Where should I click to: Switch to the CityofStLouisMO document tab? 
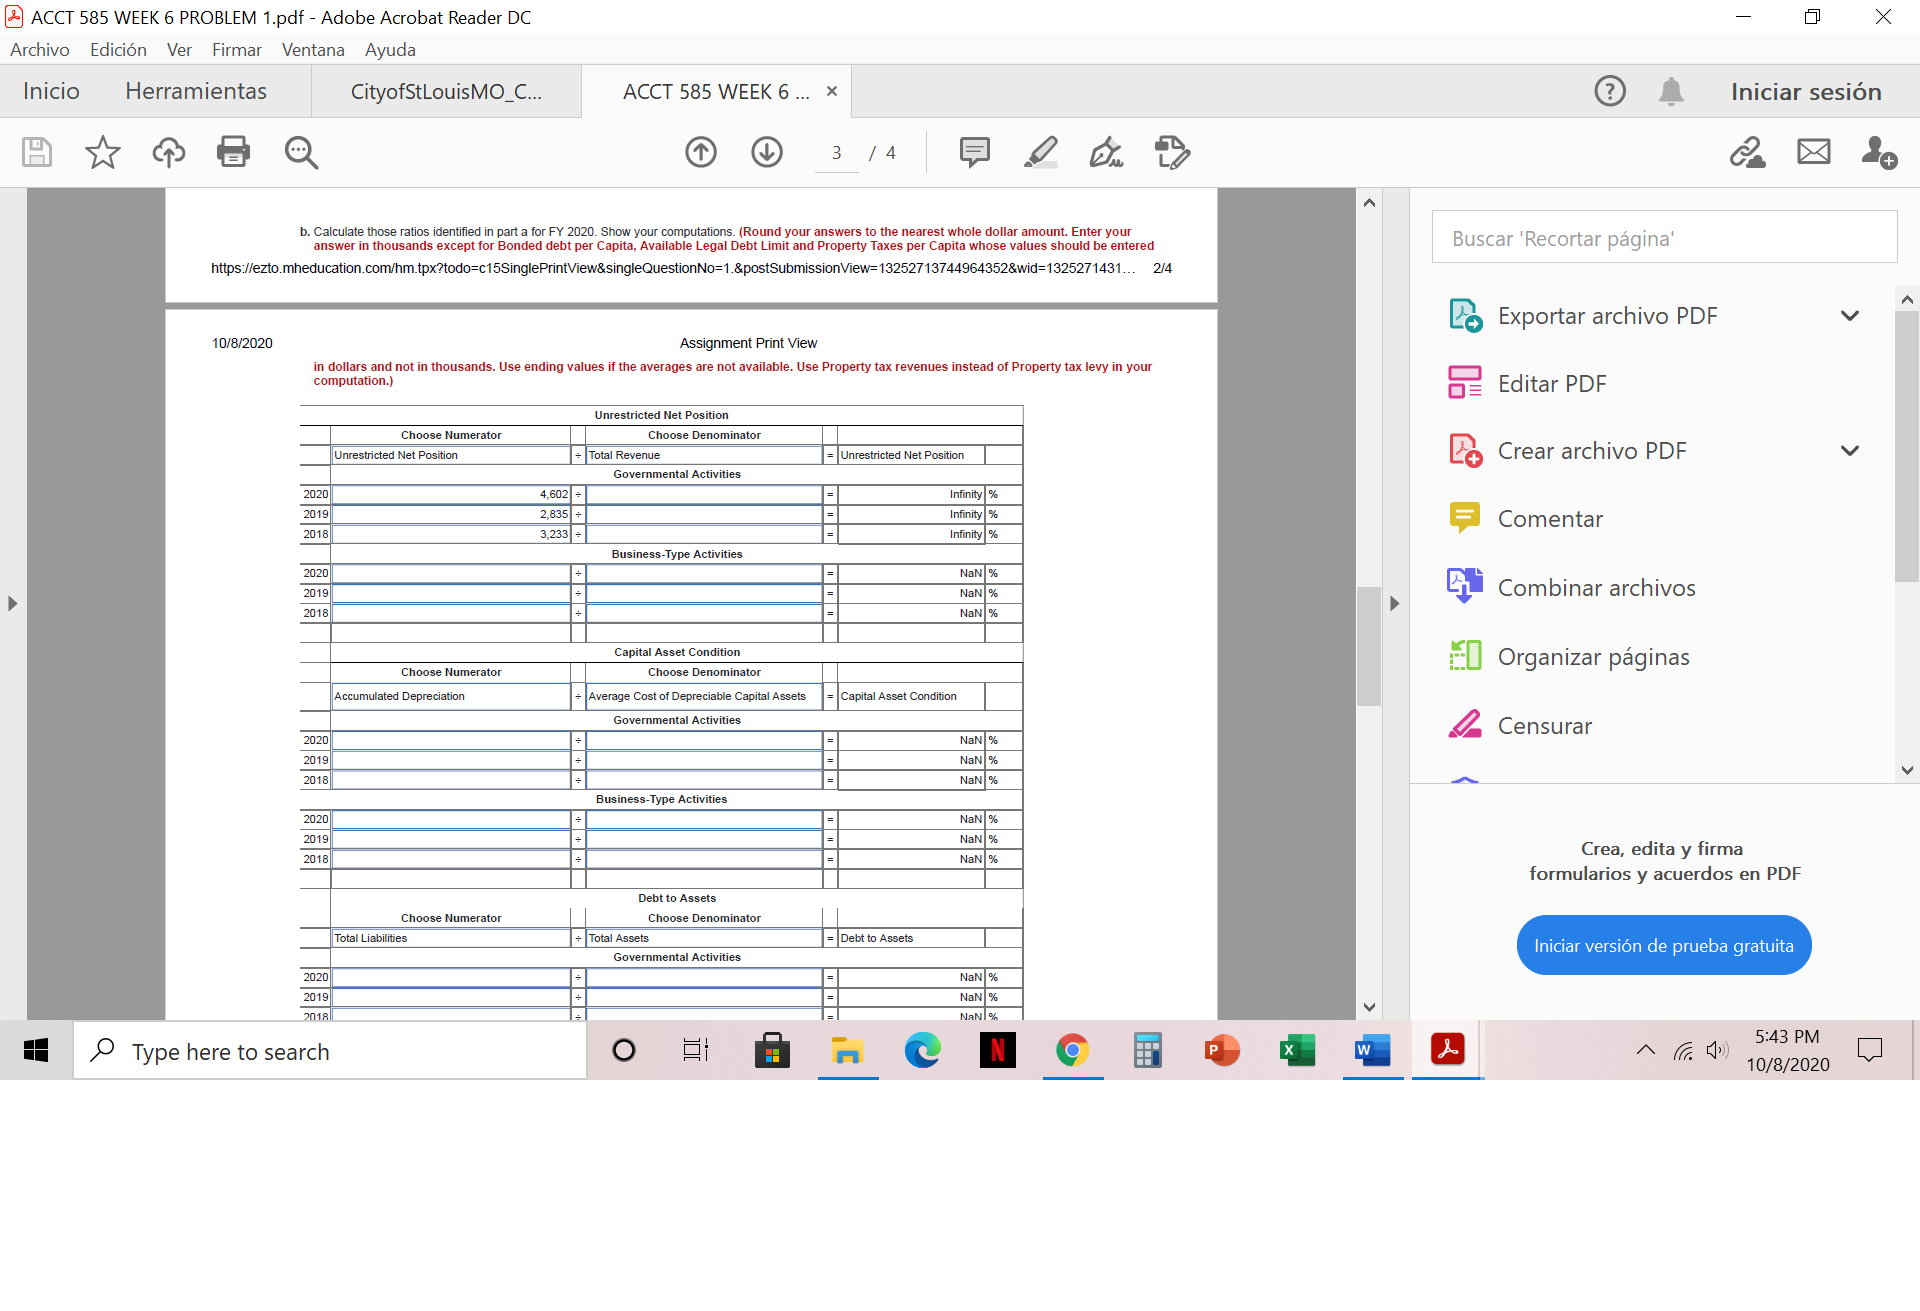click(446, 91)
